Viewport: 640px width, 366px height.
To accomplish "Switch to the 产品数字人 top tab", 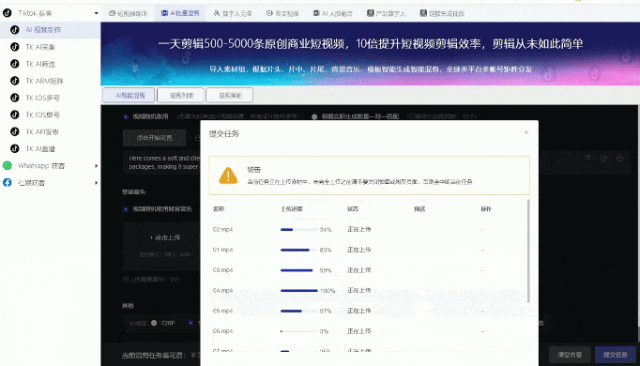I will tap(386, 13).
